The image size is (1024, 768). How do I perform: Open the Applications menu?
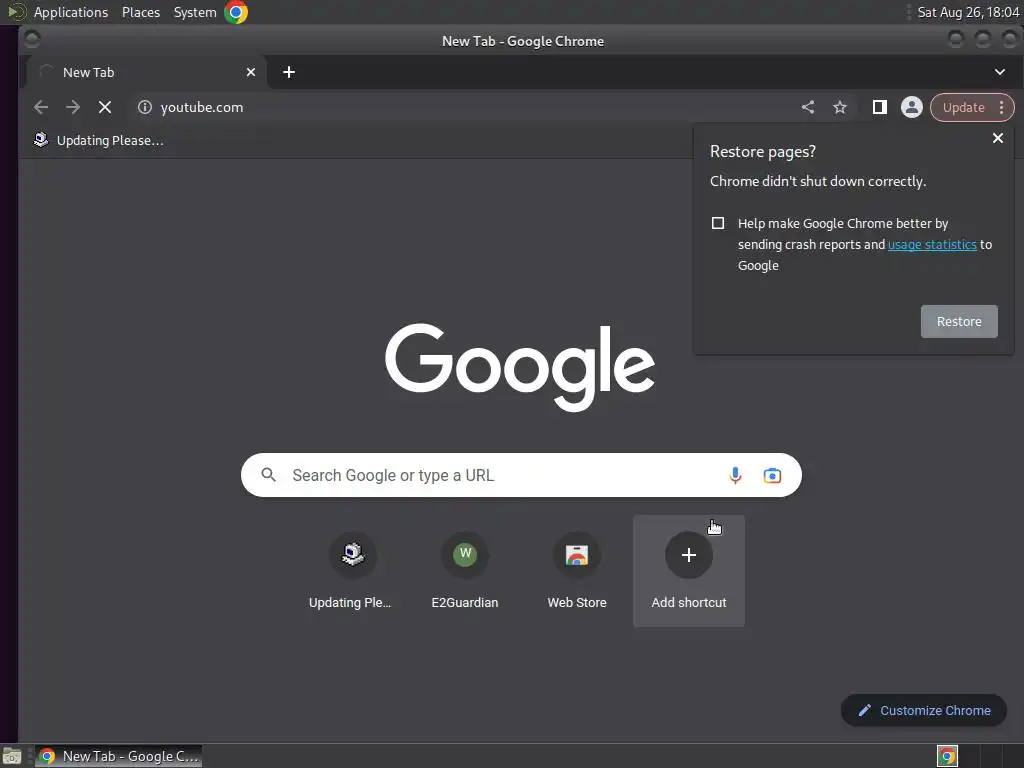coord(71,12)
